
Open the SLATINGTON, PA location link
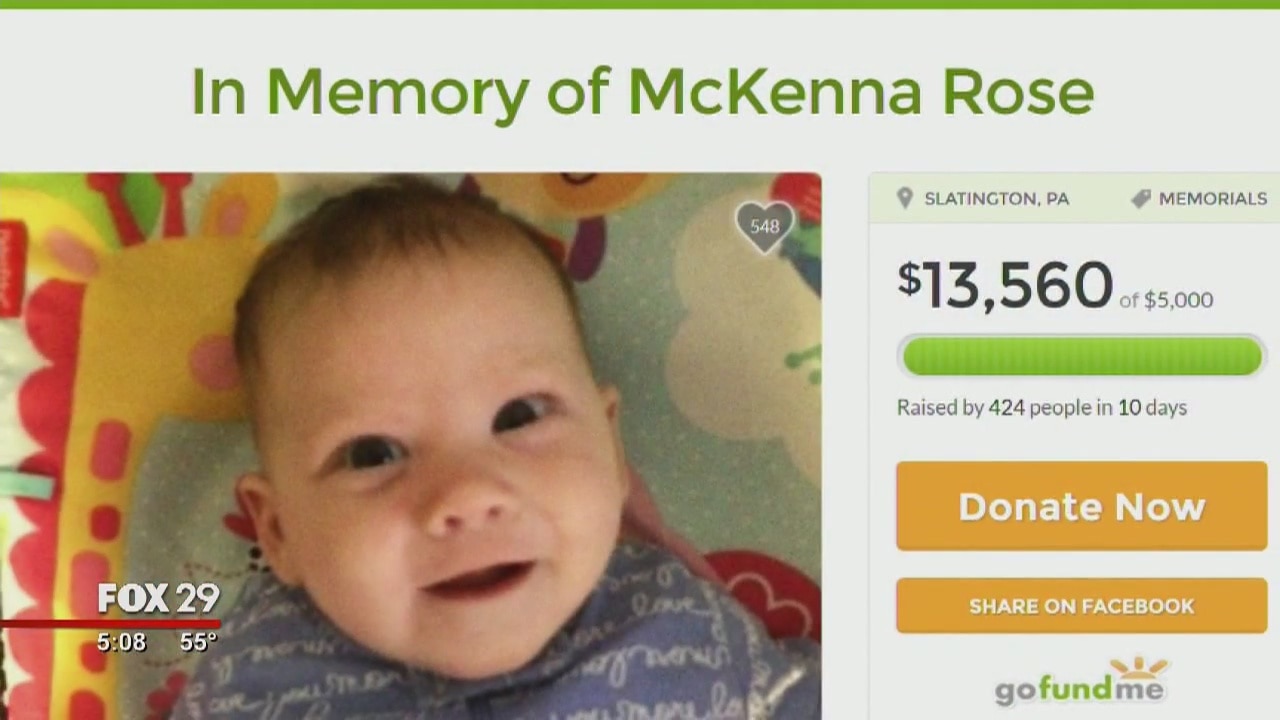click(996, 199)
